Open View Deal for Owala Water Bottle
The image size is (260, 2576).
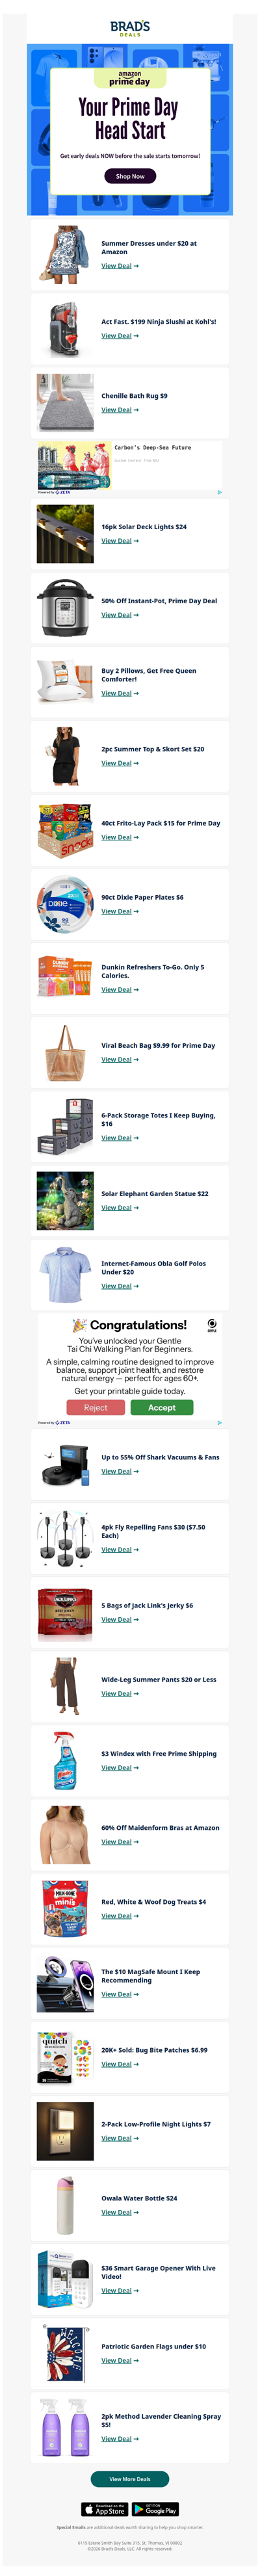(120, 2212)
